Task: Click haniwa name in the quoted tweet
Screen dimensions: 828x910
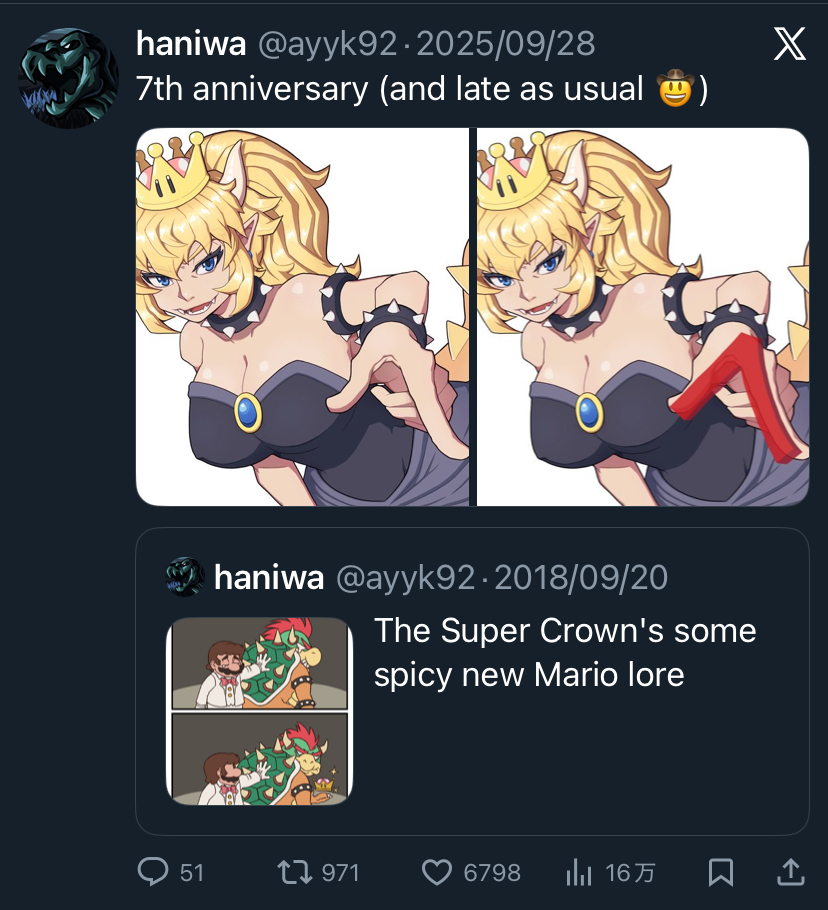Action: tap(269, 577)
